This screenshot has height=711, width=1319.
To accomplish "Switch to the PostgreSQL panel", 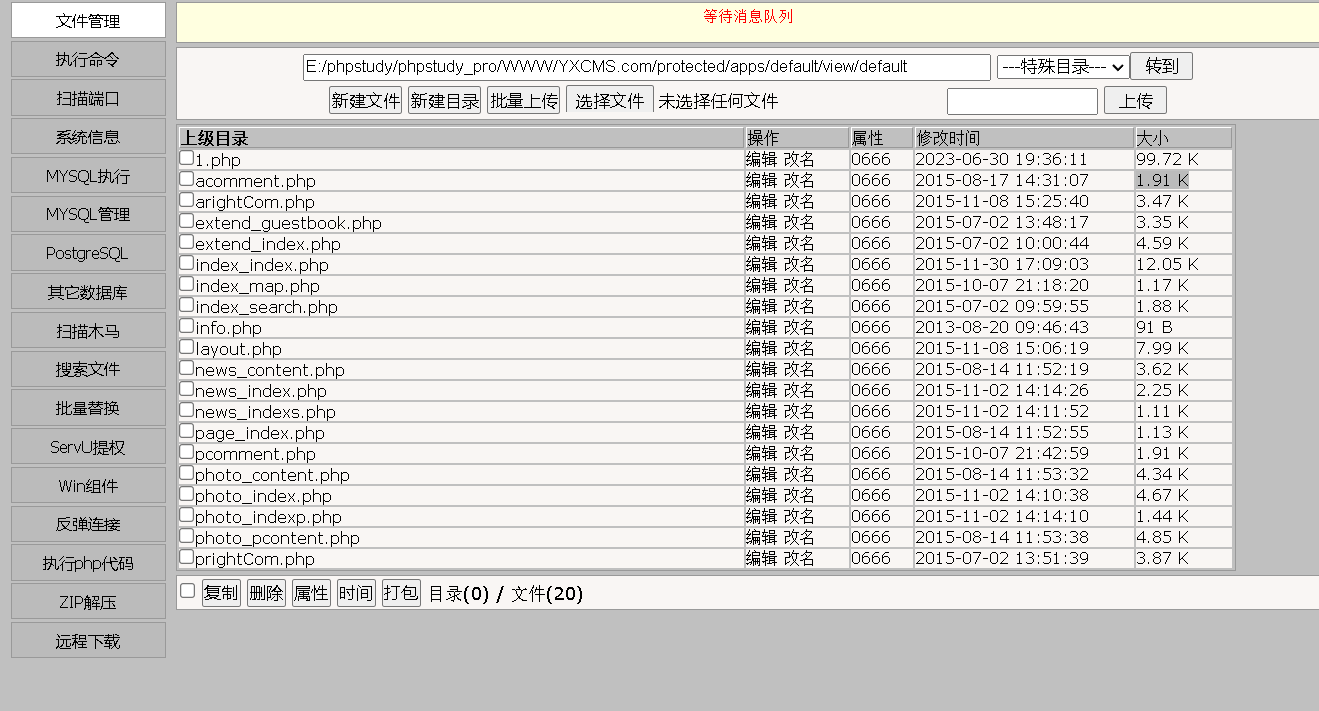I will tap(87, 253).
